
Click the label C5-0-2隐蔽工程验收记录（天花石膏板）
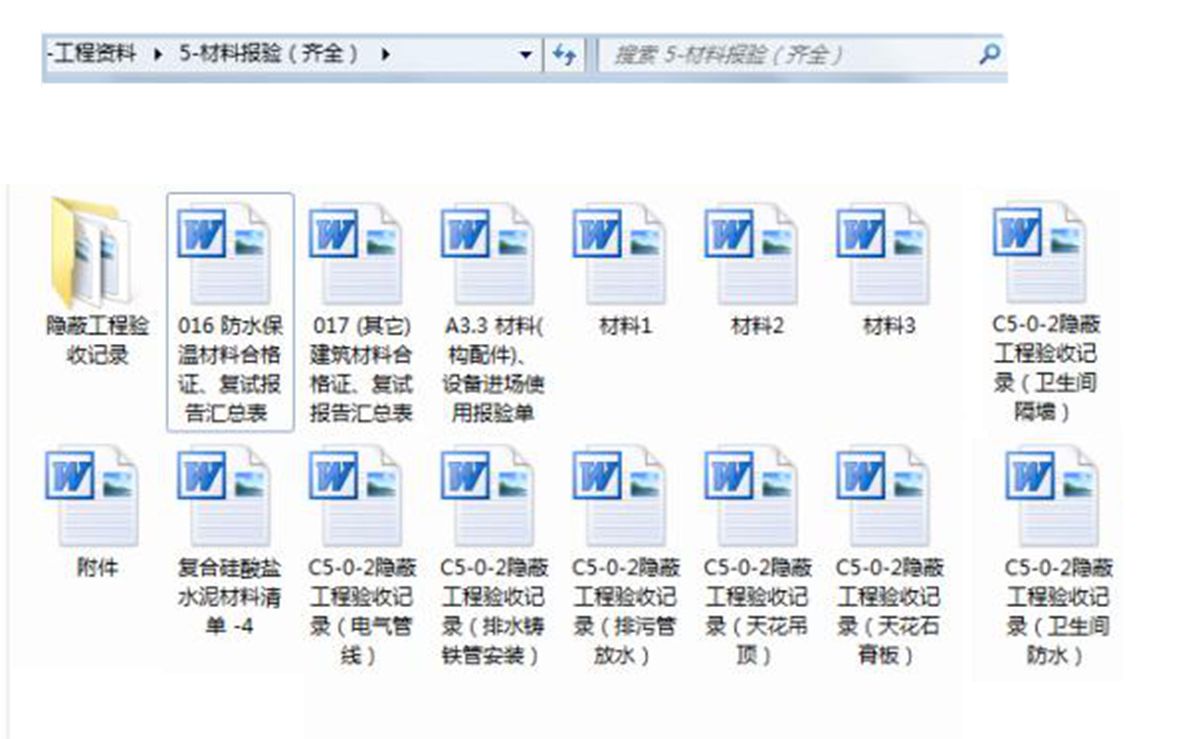point(889,611)
